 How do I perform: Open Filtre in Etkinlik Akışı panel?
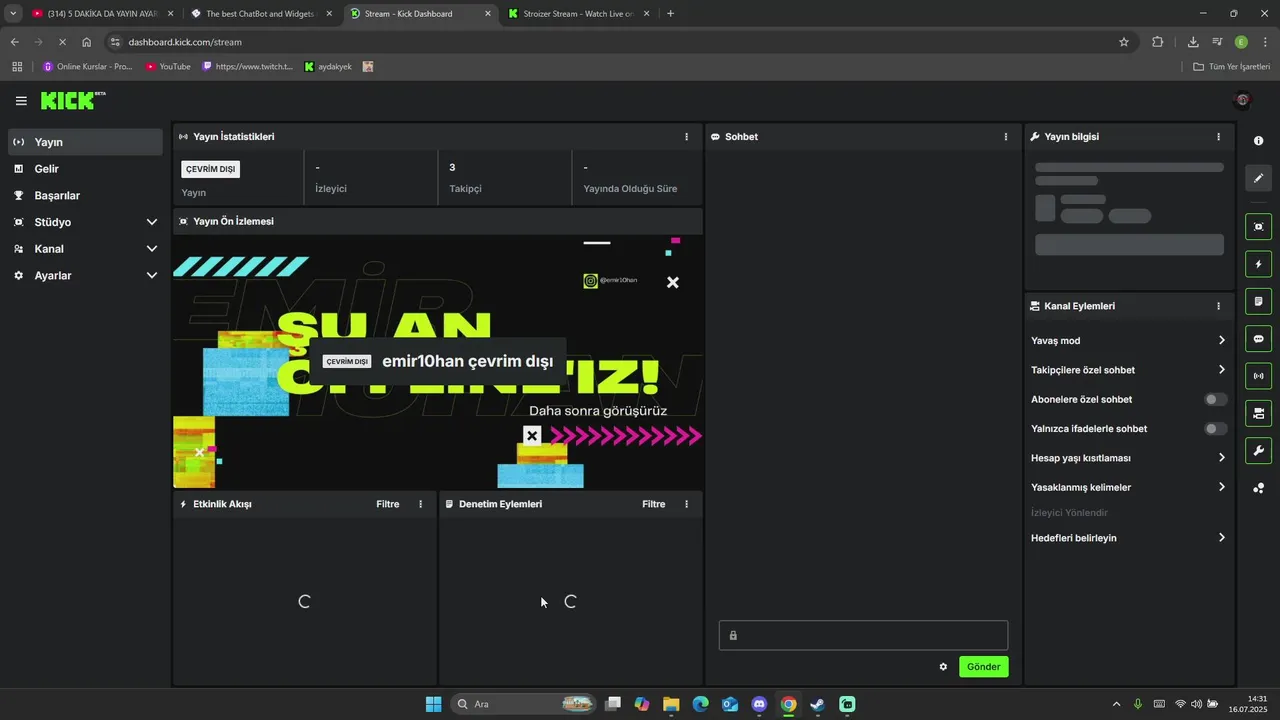[388, 504]
